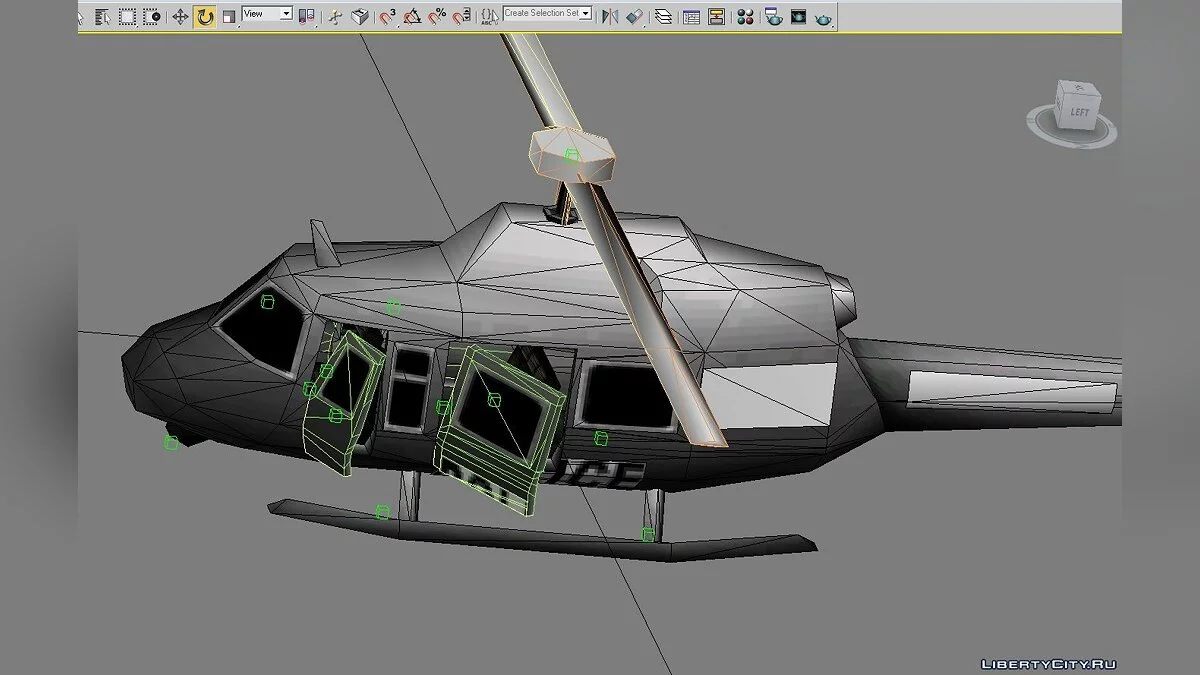The width and height of the screenshot is (1200, 675).
Task: Enable the Select and Manipulate tool
Action: point(335,16)
